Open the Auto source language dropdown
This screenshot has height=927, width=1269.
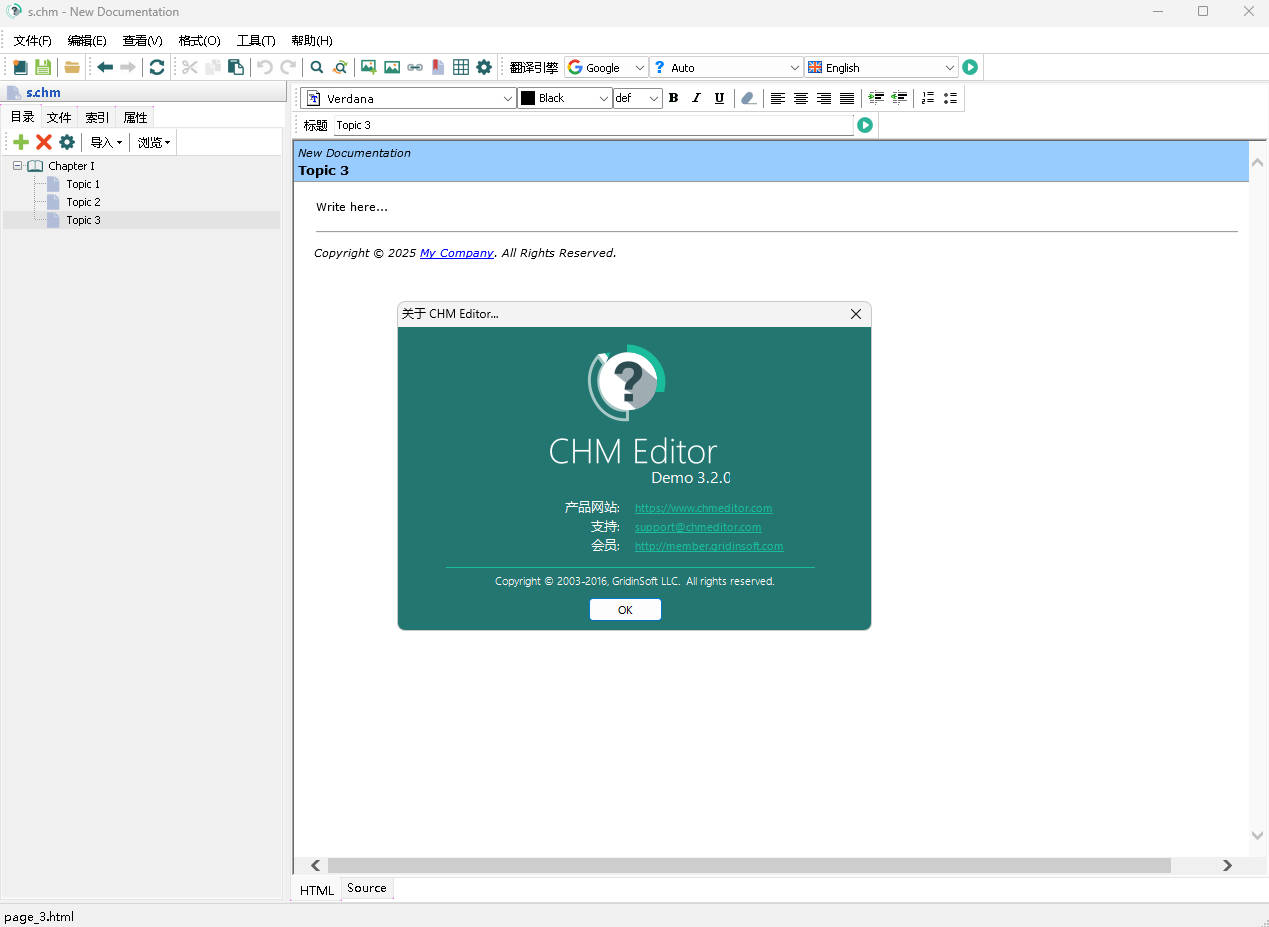(x=726, y=67)
